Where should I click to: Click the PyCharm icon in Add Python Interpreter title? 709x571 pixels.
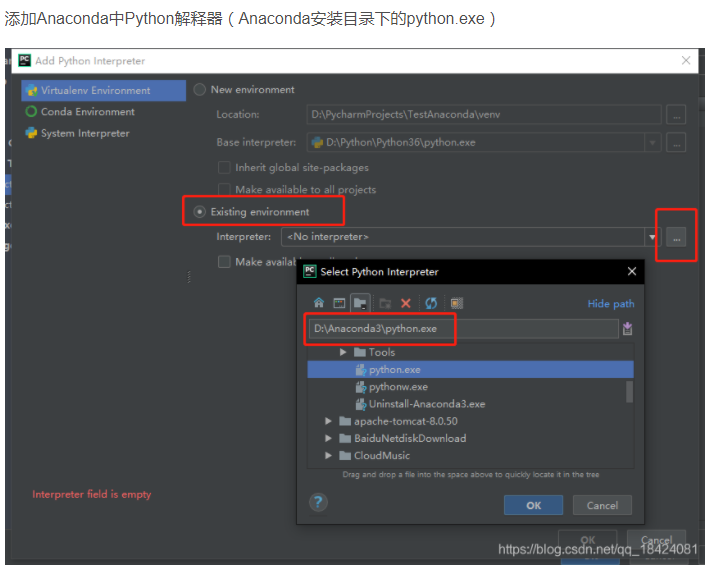click(24, 61)
